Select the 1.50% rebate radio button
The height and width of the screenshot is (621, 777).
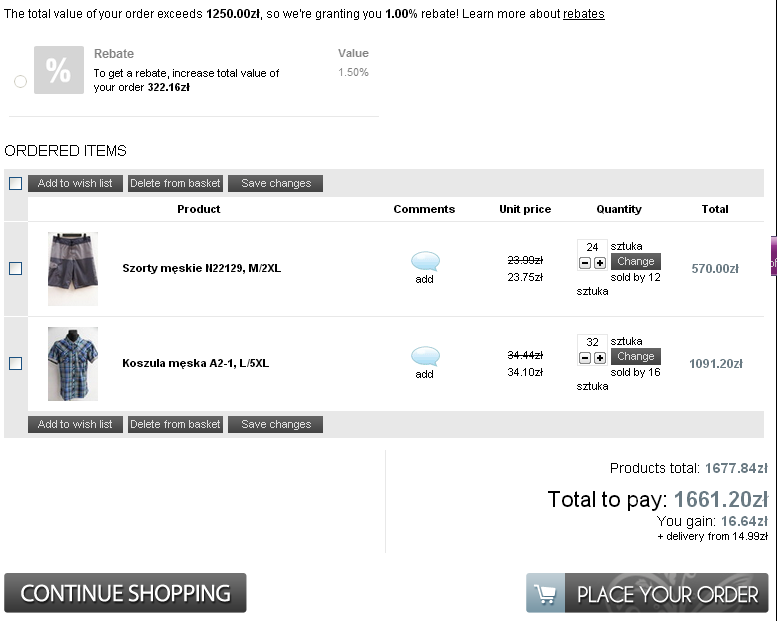(x=20, y=81)
